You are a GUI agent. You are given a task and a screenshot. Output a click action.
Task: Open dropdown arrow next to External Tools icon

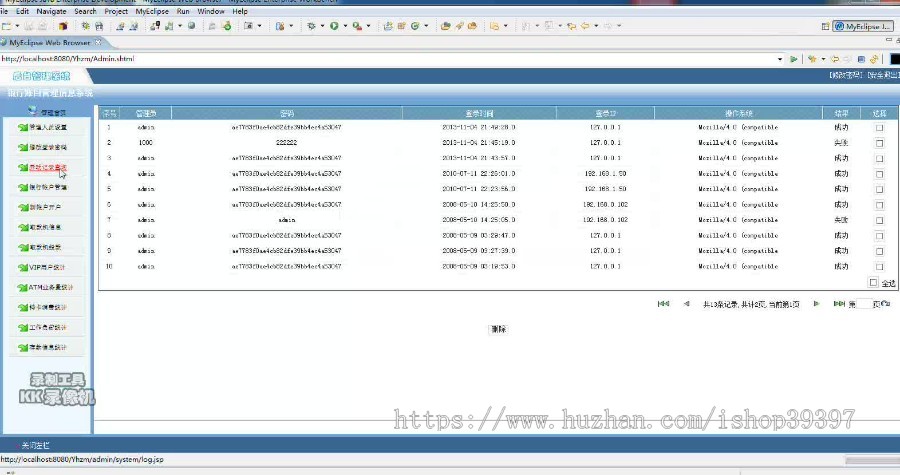(x=368, y=26)
